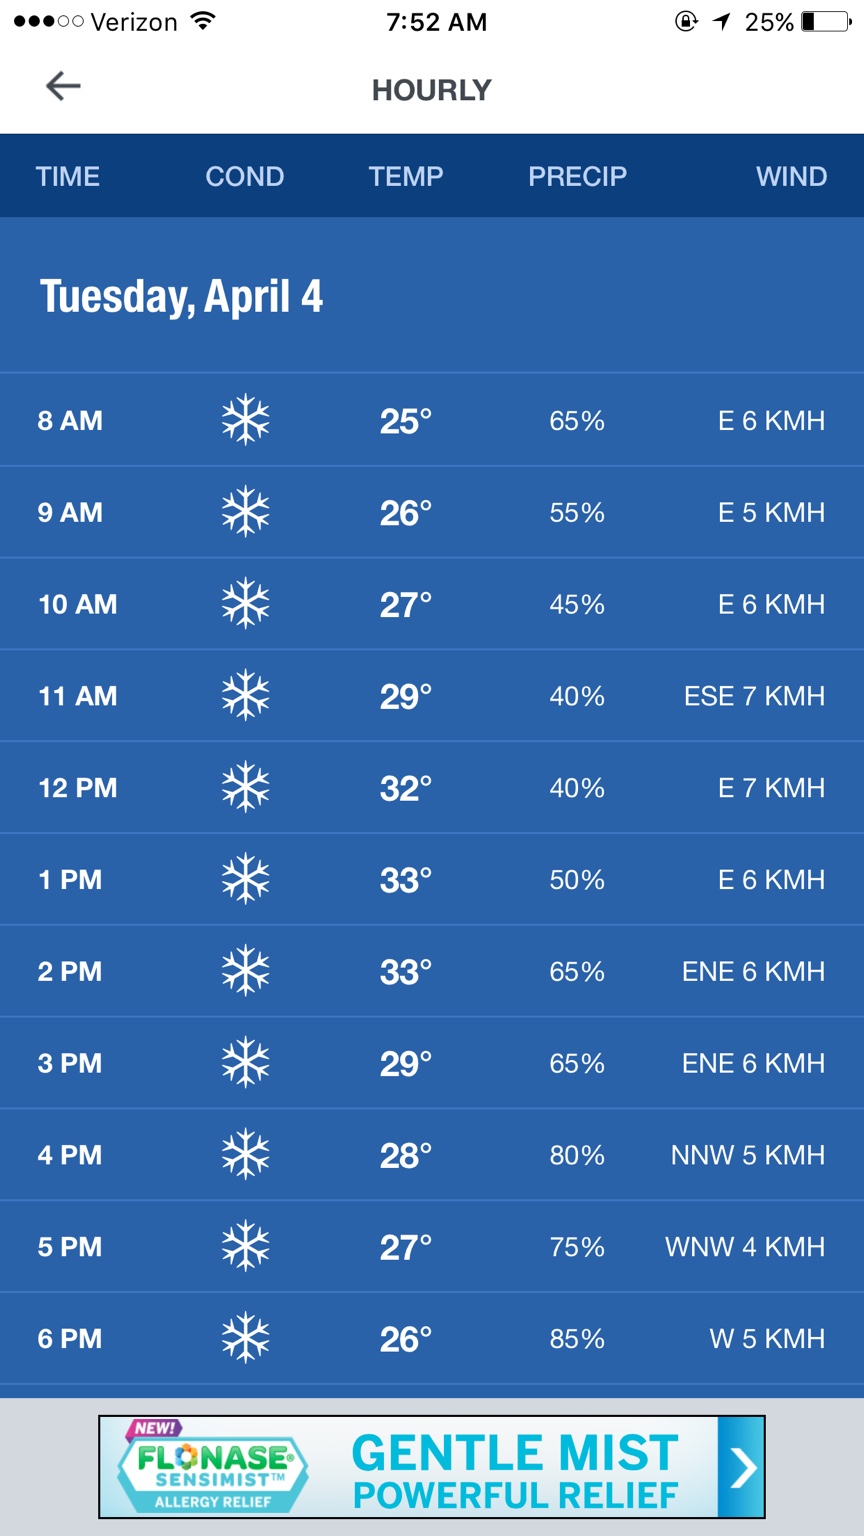This screenshot has height=1536, width=864.
Task: Tap the battery icon in status bar
Action: pos(826,21)
